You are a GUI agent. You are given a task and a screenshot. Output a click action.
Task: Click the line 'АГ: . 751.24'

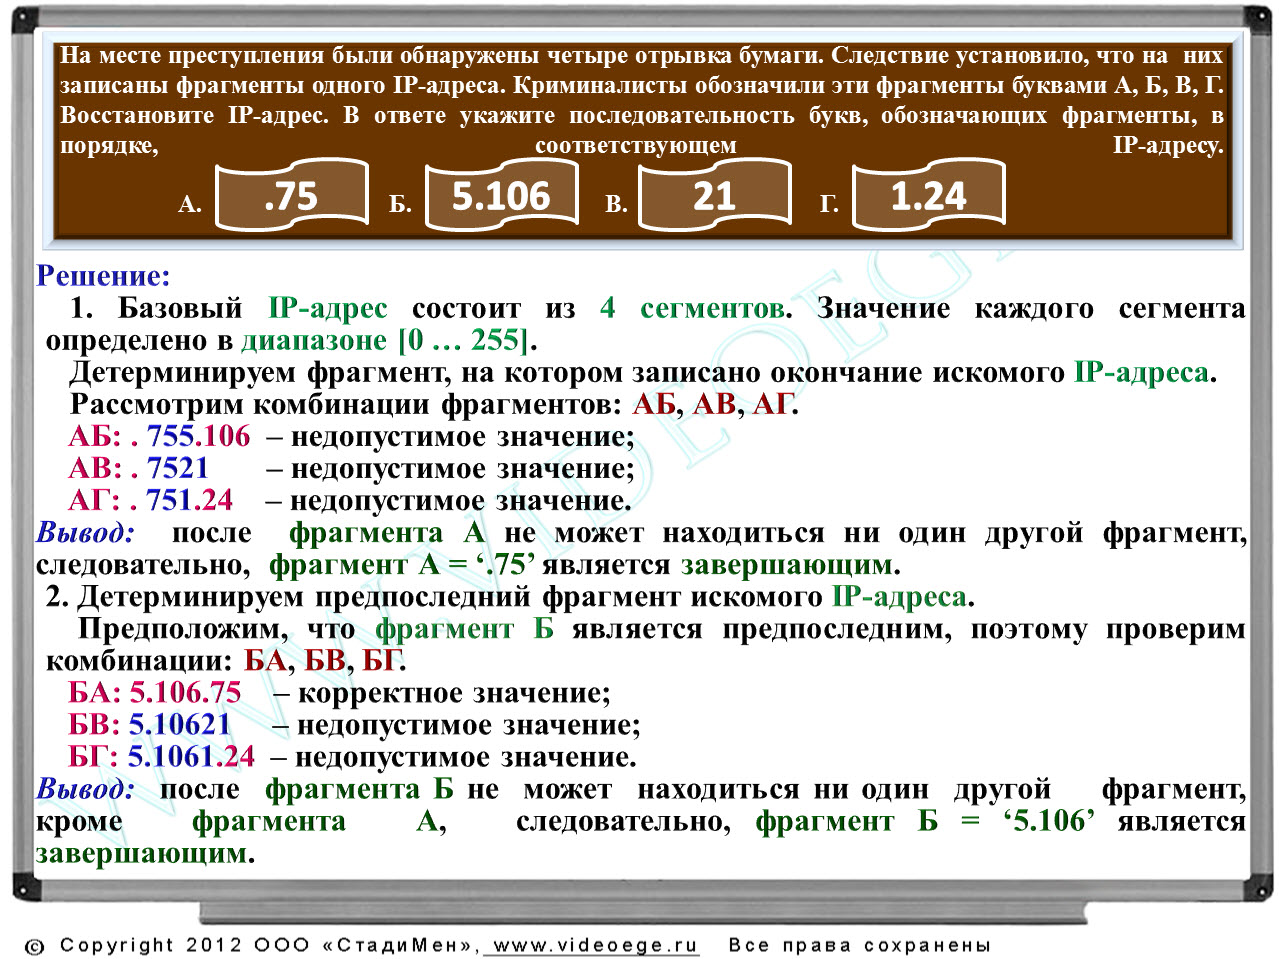coord(150,500)
